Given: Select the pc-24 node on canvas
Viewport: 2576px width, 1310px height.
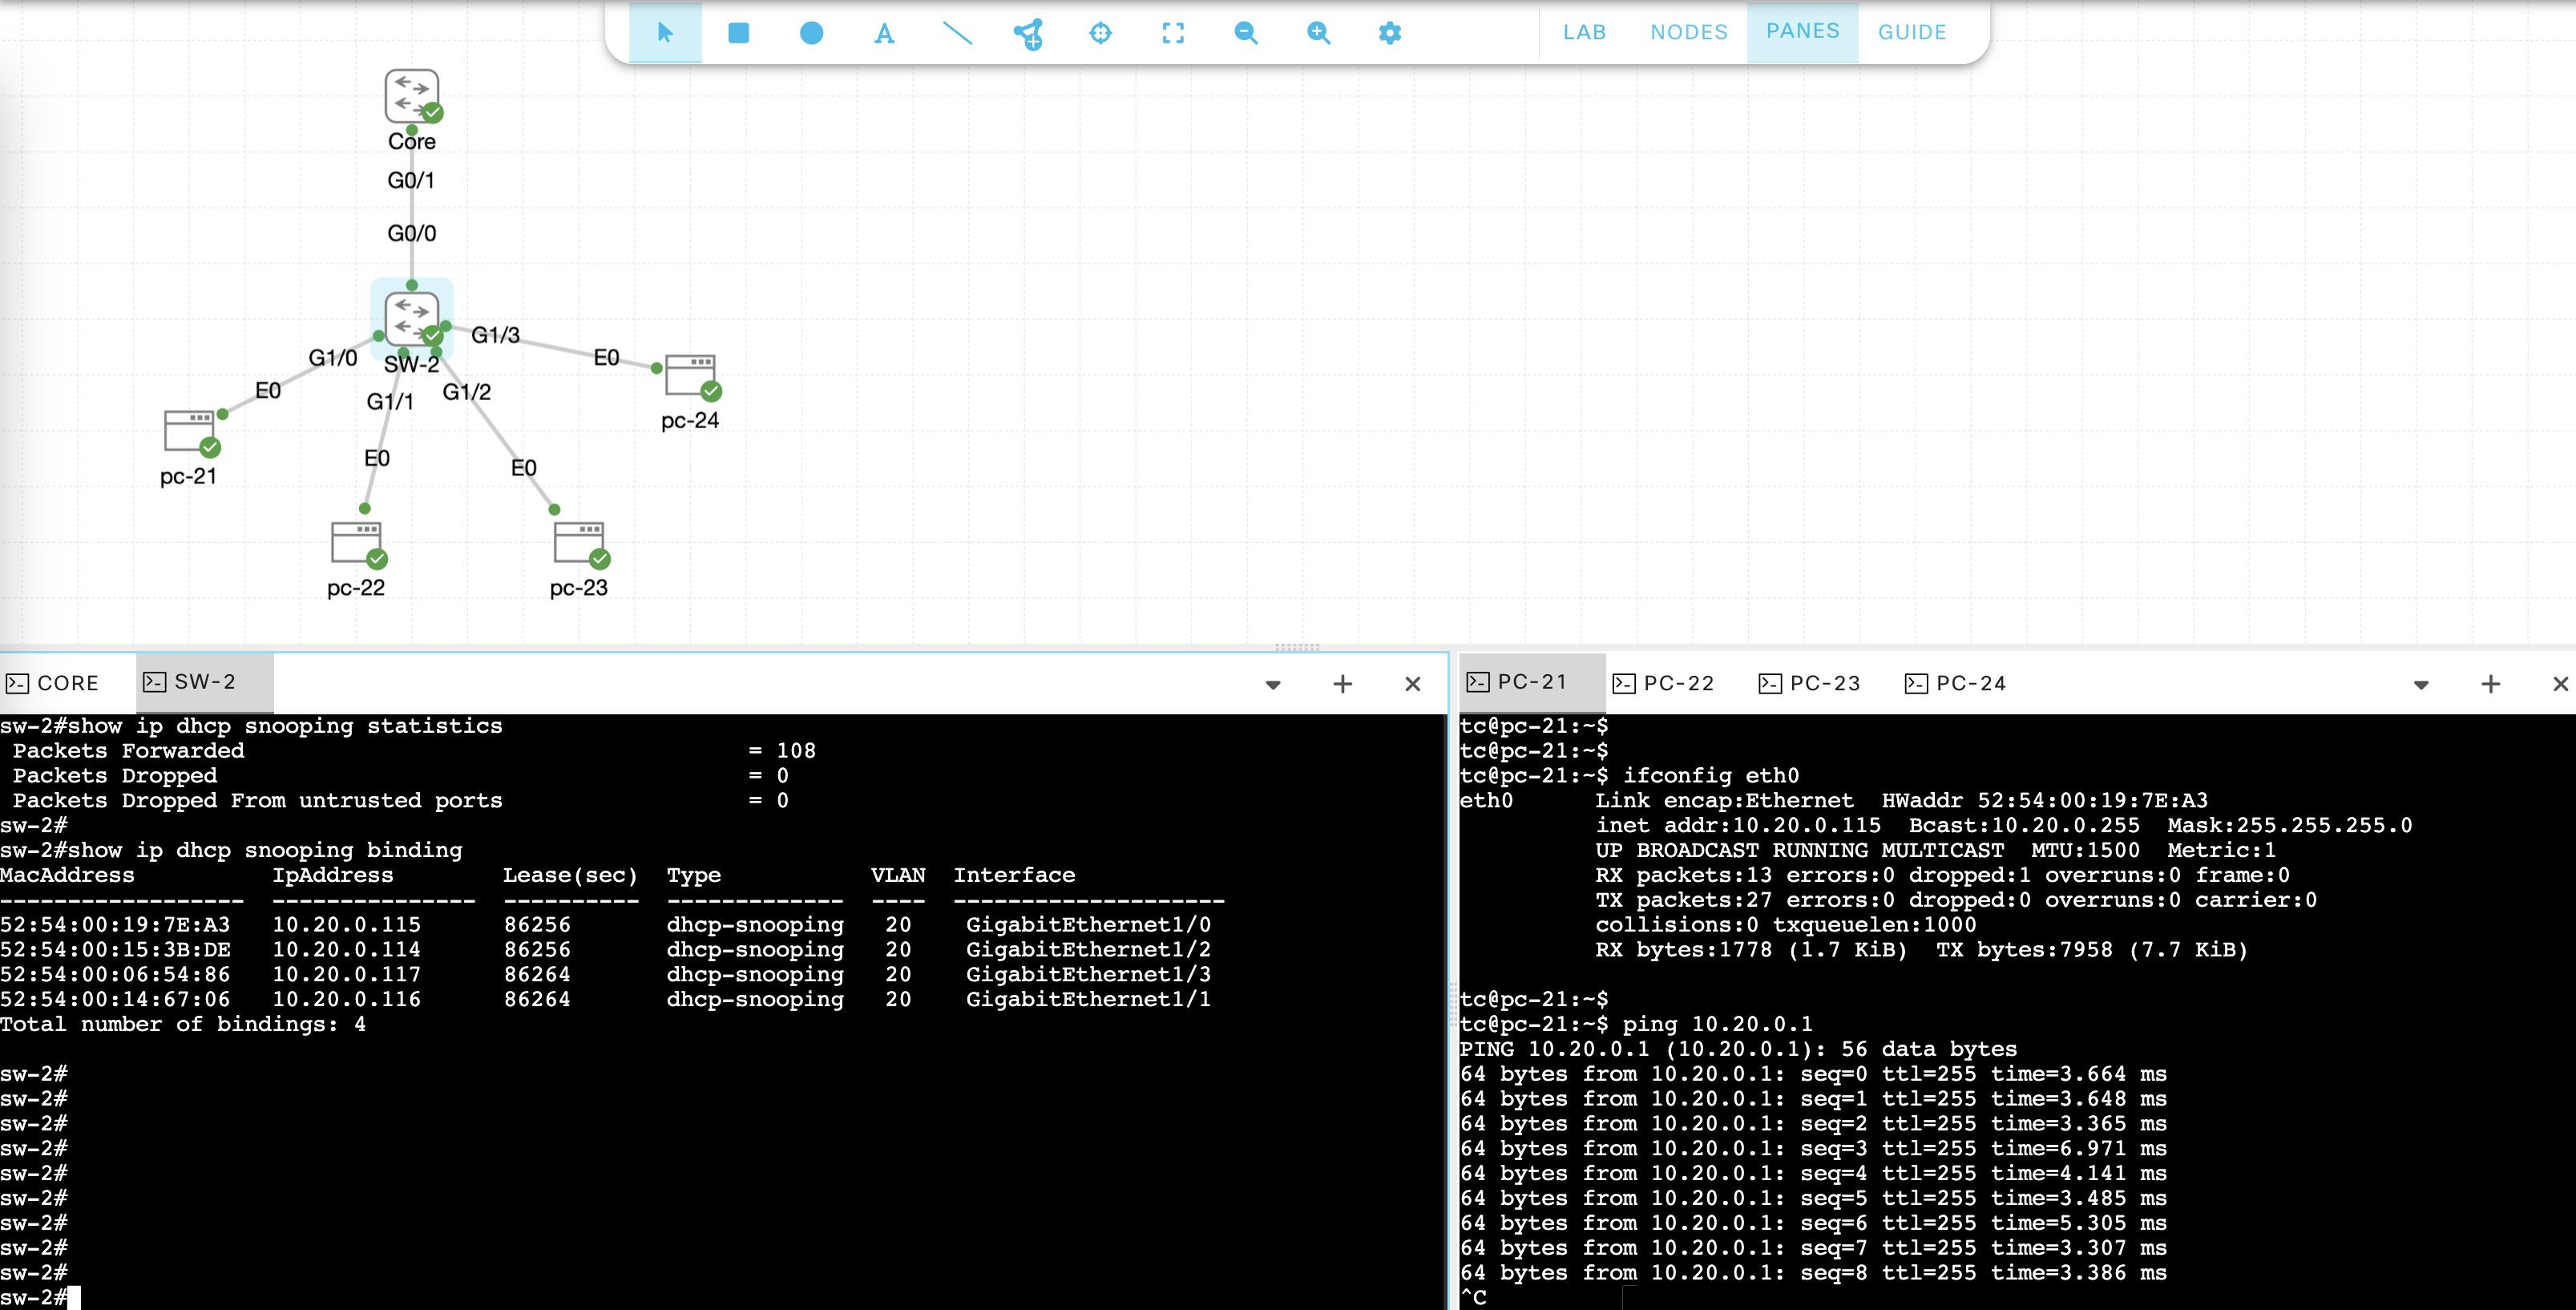Looking at the screenshot, I should pyautogui.click(x=691, y=378).
